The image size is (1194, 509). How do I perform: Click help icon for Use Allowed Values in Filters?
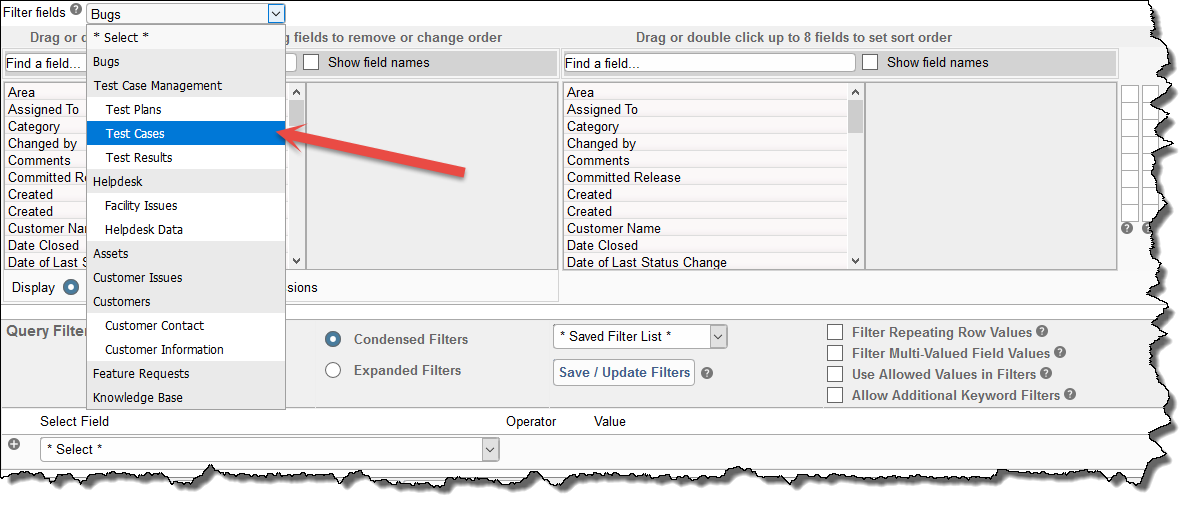pyautogui.click(x=1045, y=373)
